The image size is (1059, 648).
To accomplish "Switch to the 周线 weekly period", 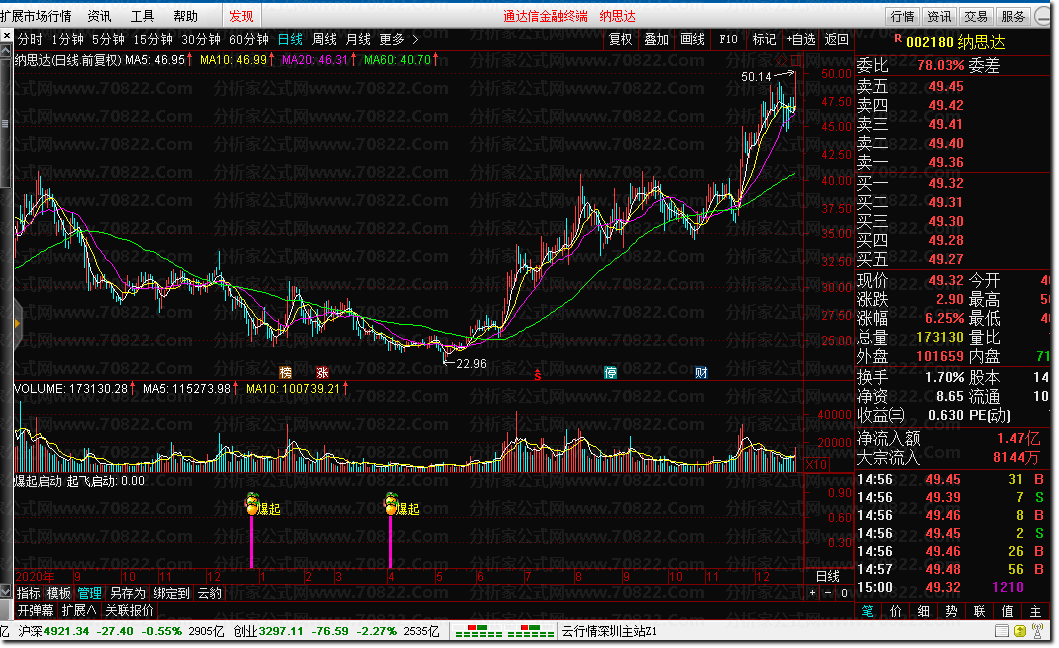I will tap(324, 40).
